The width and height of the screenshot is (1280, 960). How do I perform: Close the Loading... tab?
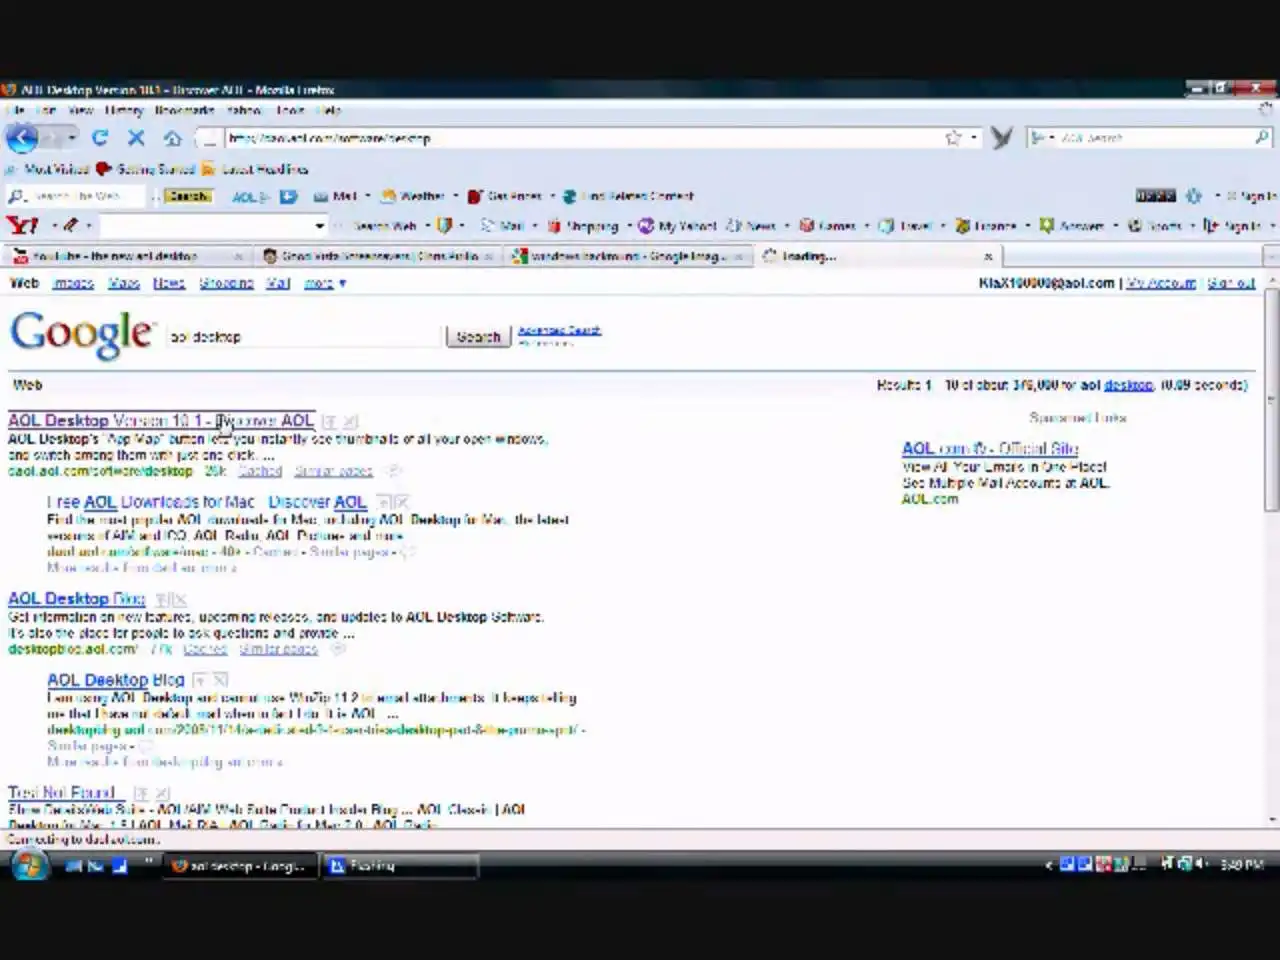[x=988, y=256]
